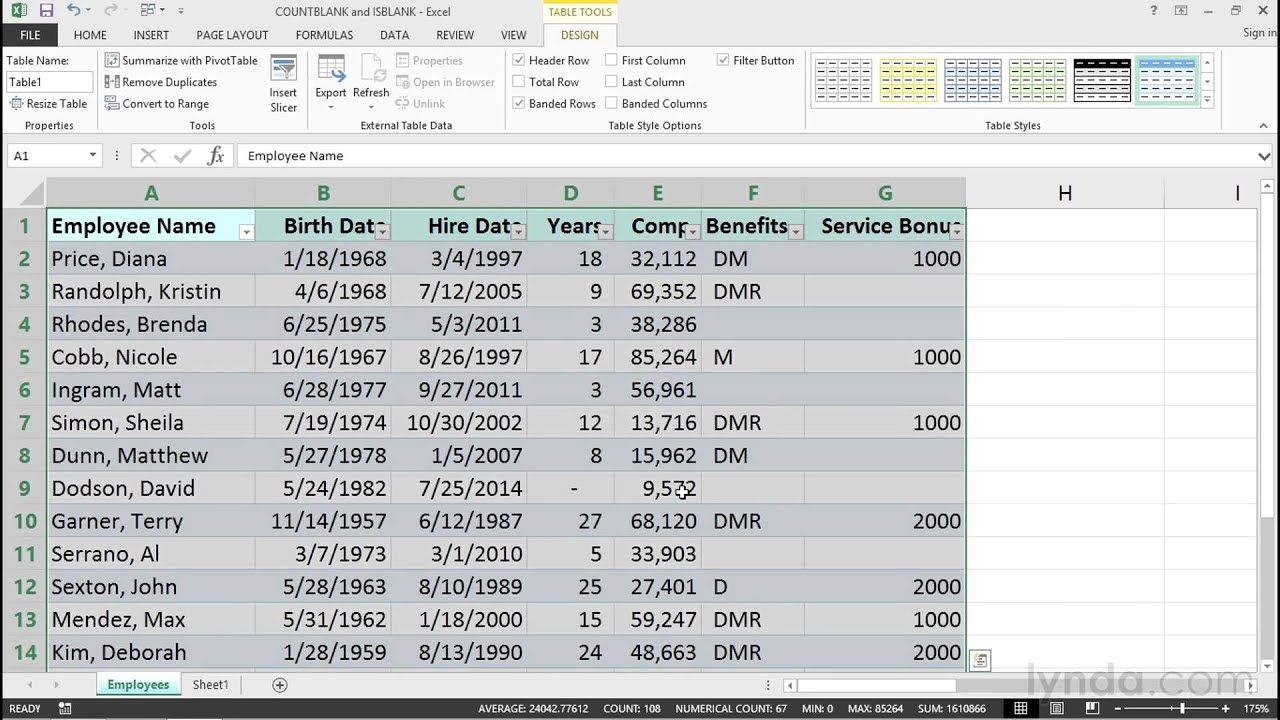Switch to Sheet1

pos(210,684)
